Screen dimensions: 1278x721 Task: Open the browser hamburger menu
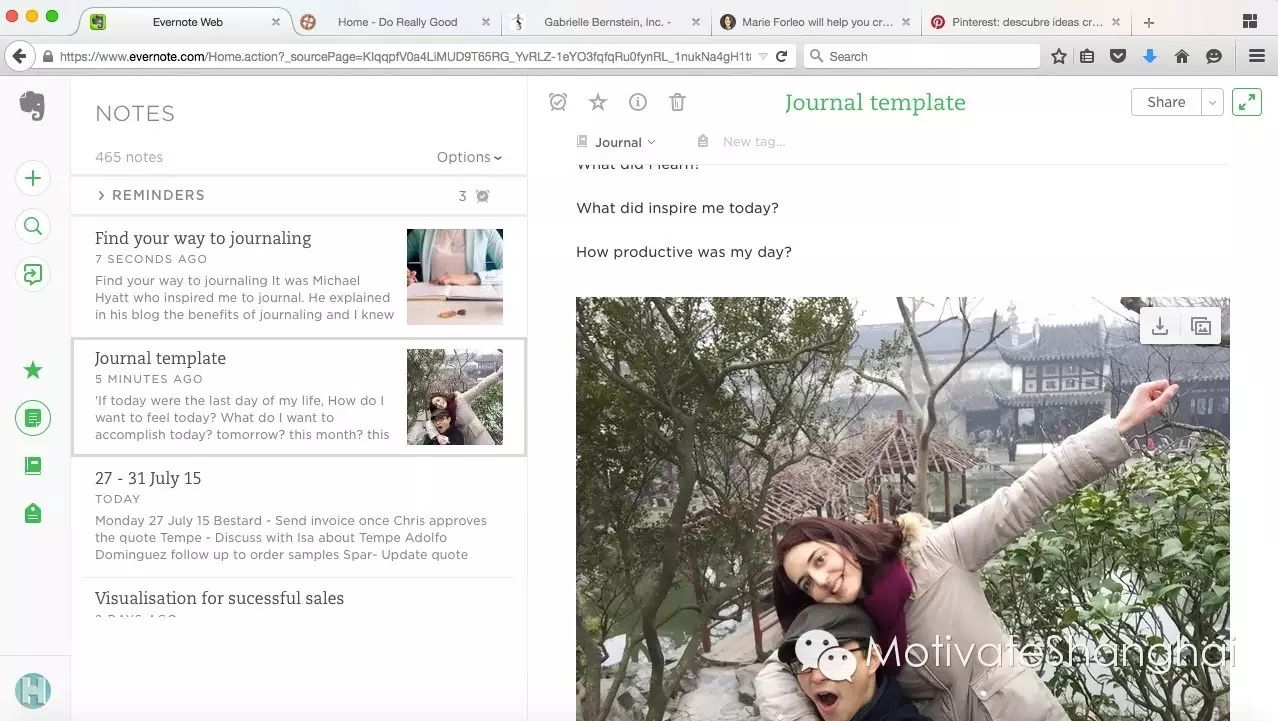coord(1257,57)
